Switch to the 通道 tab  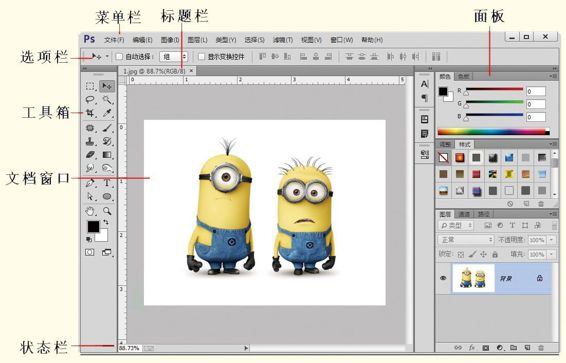tap(464, 214)
